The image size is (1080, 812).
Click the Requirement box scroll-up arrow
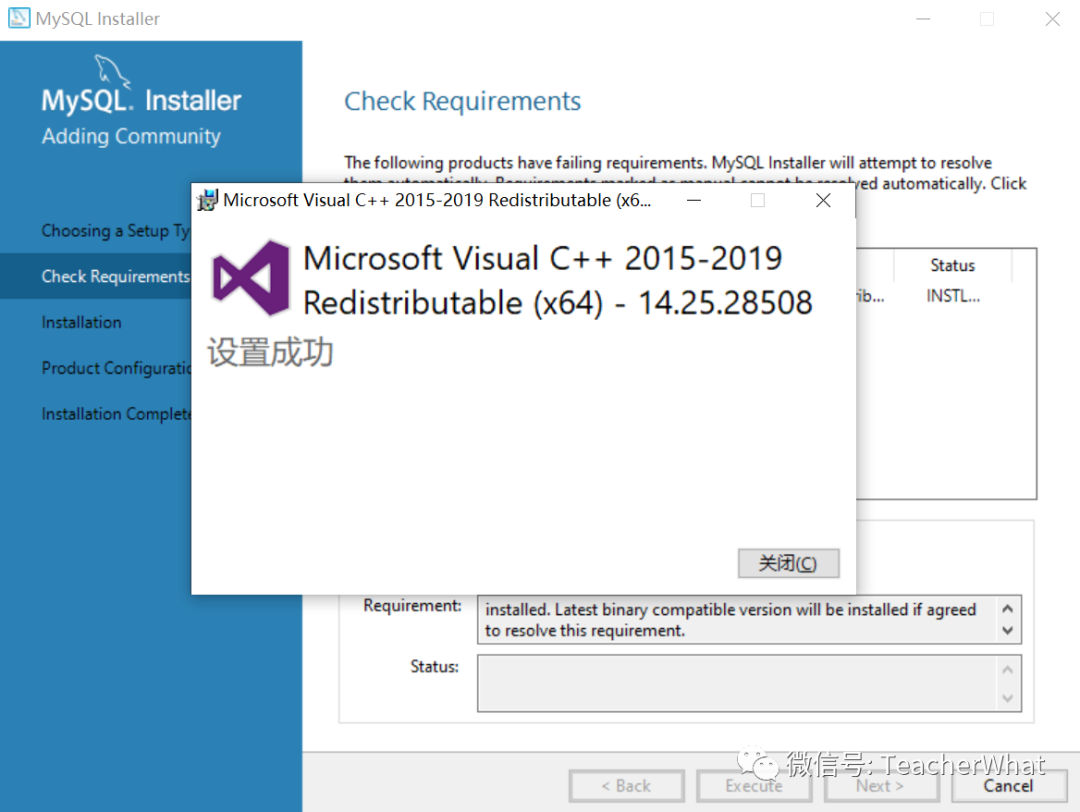1007,609
